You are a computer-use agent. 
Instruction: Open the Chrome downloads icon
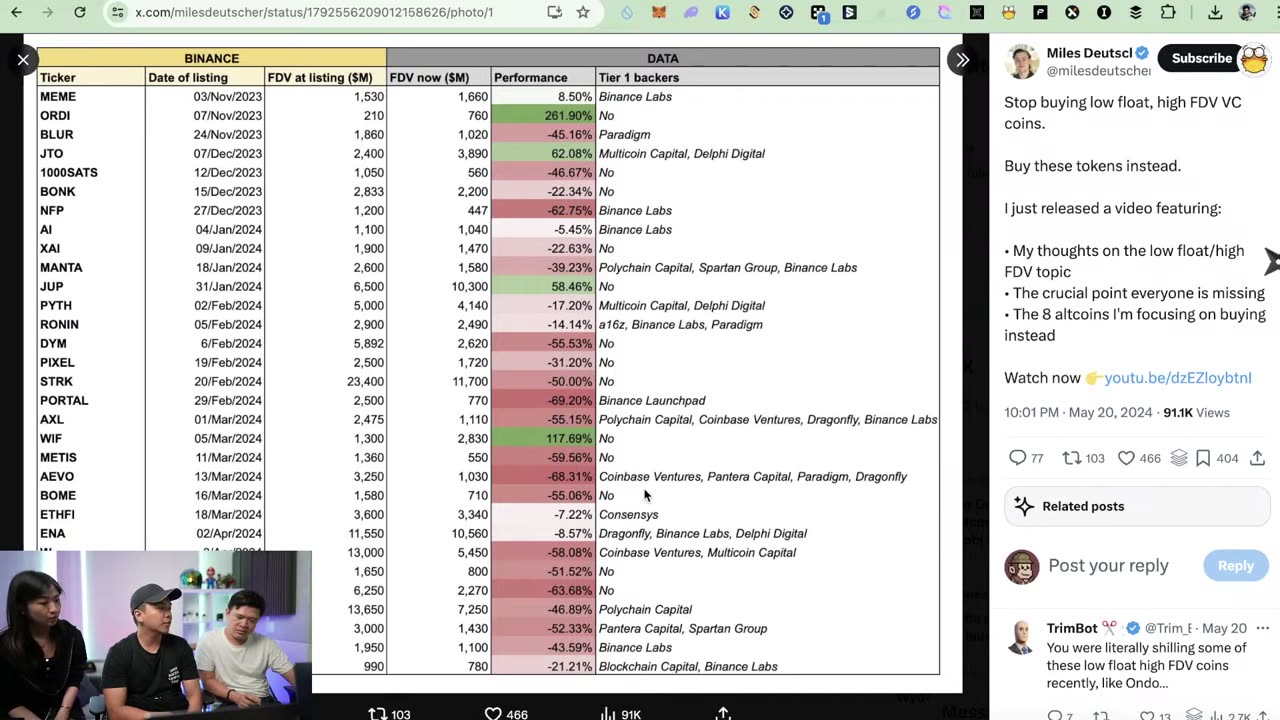(x=1215, y=13)
